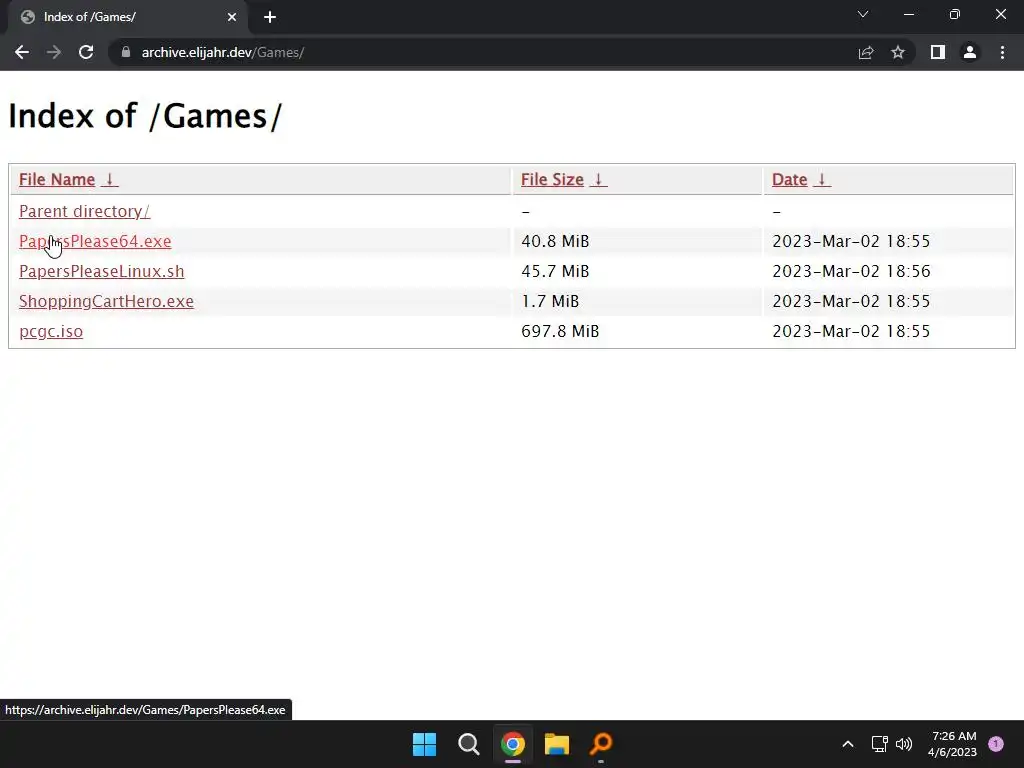Screen dimensions: 1024x768
Task: View site security lock info
Action: coord(126,52)
